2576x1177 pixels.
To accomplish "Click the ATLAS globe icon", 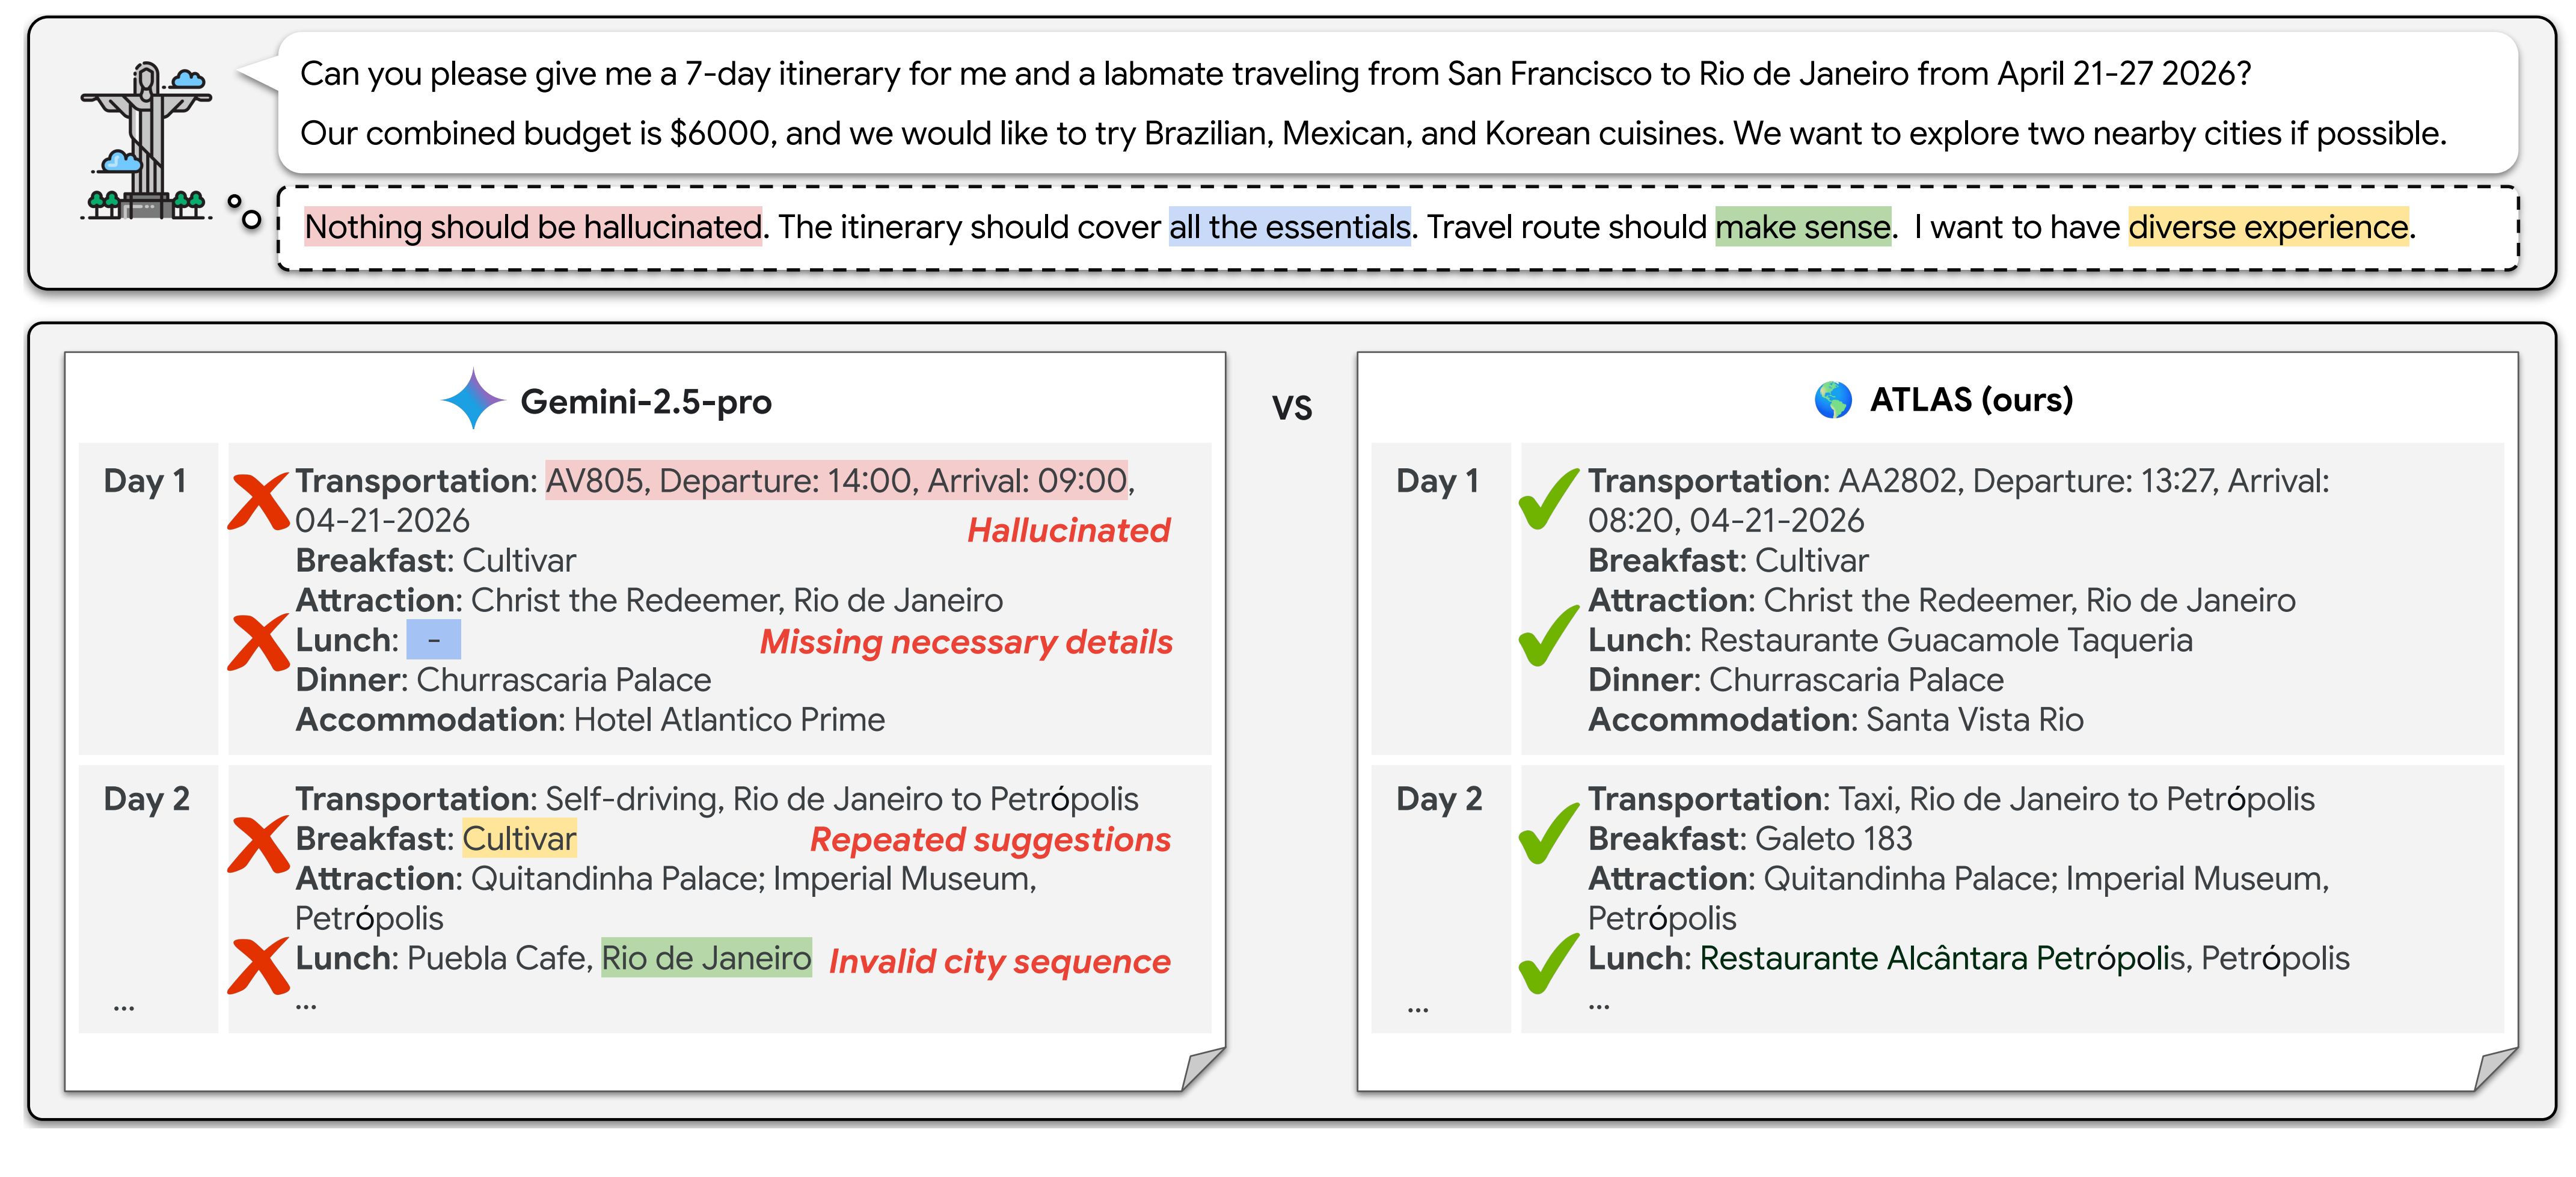I will (x=1833, y=400).
